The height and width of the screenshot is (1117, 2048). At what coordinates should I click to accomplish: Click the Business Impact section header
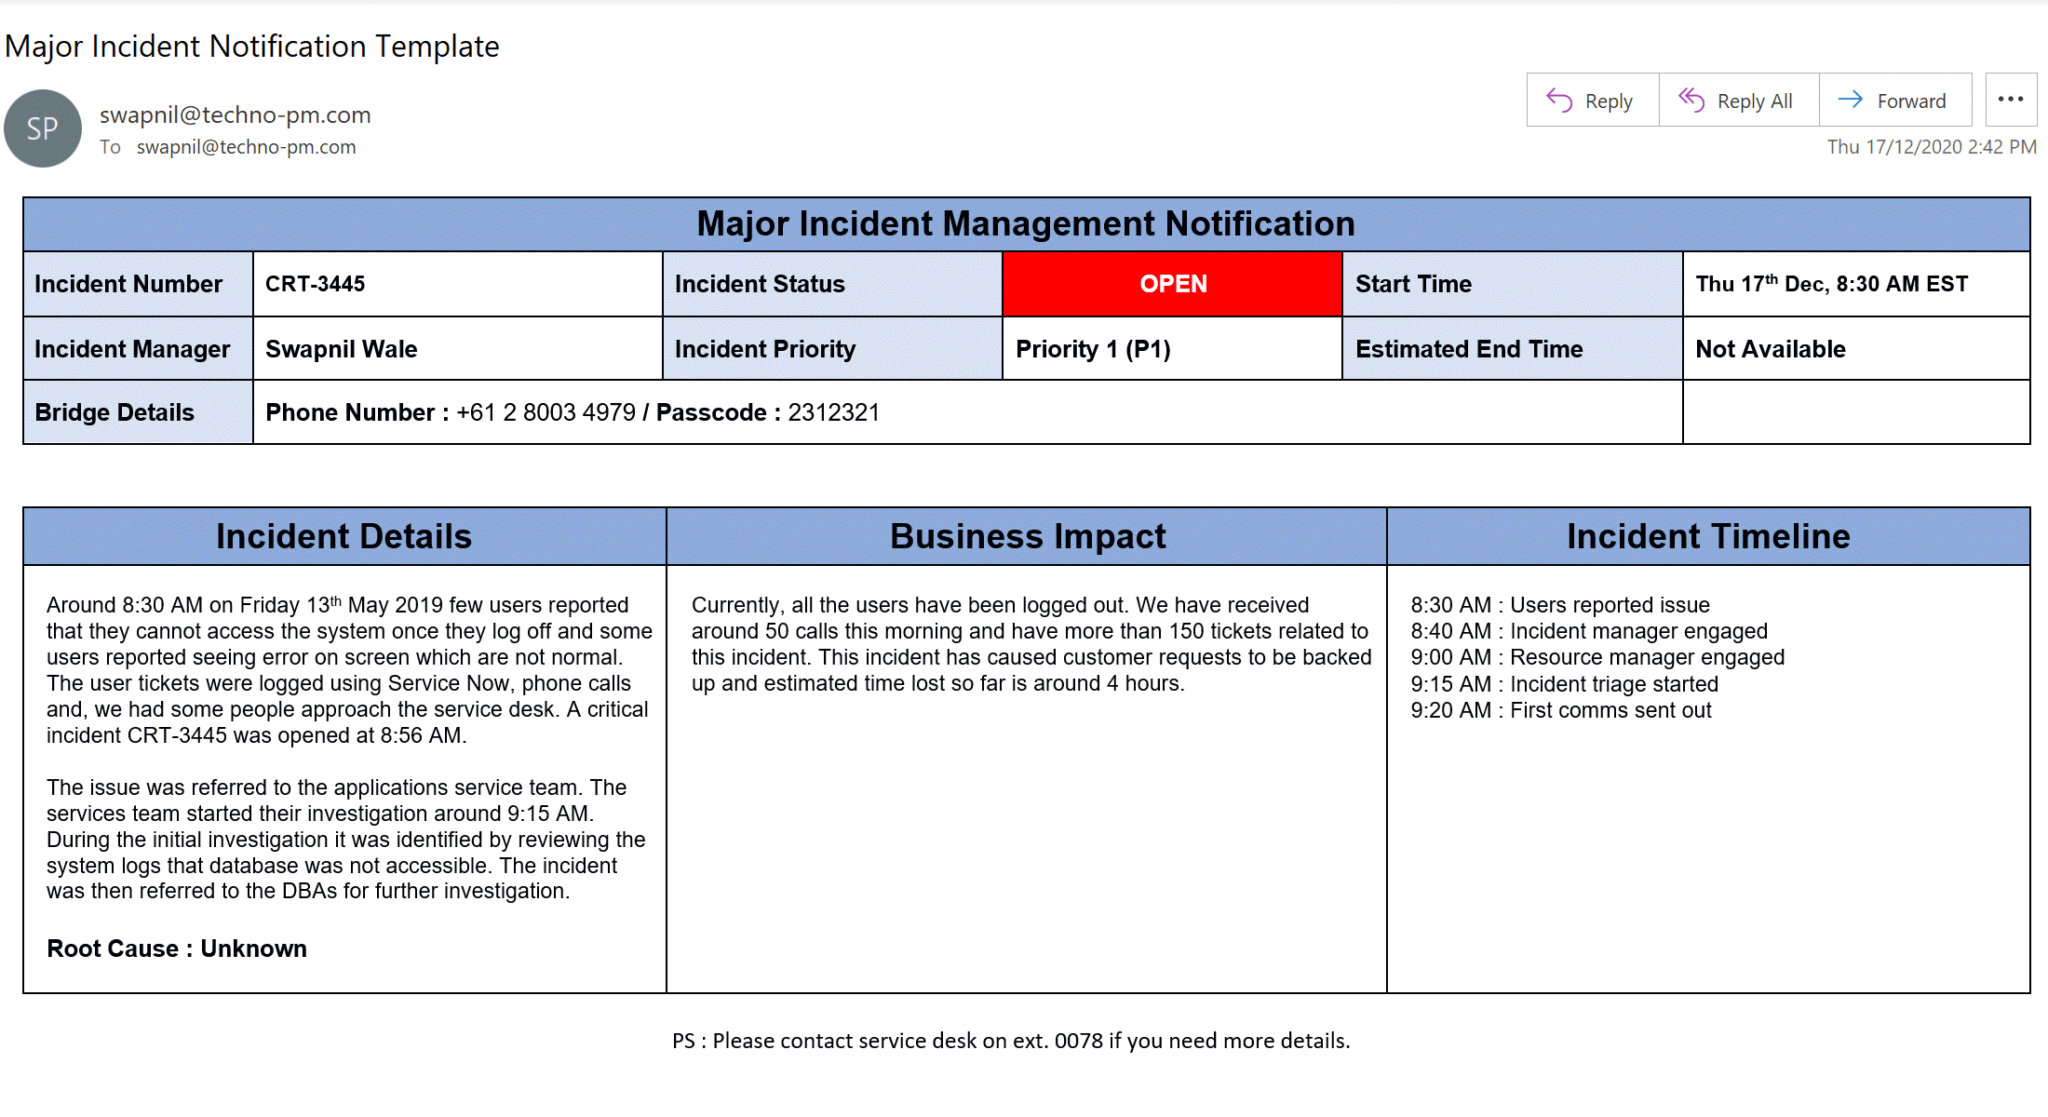click(1027, 536)
